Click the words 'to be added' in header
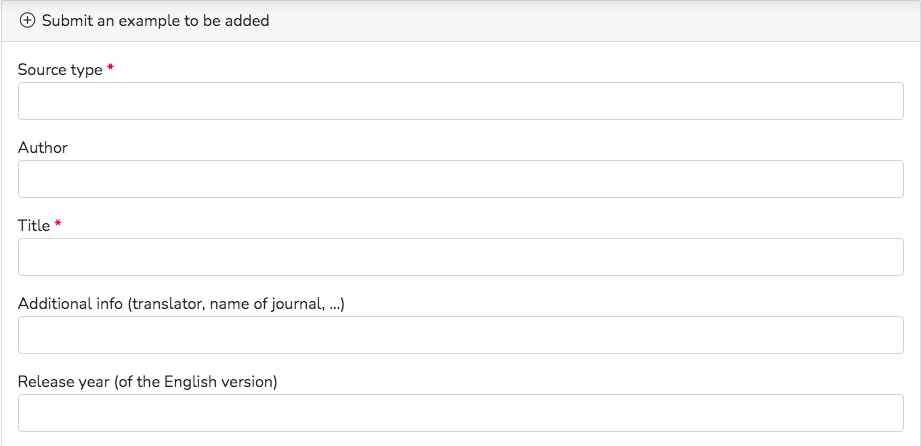The height and width of the screenshot is (446, 921). click(227, 21)
